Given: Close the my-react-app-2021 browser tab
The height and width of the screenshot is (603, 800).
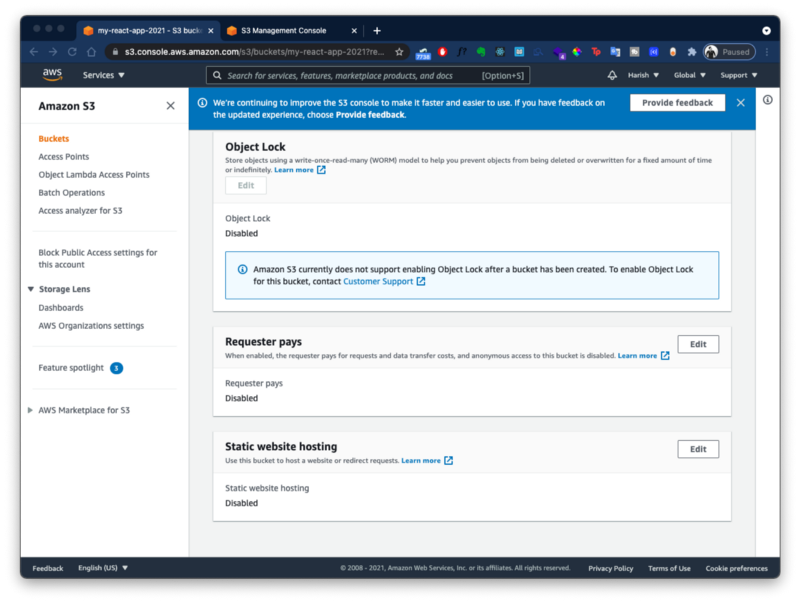Looking at the screenshot, I should pyautogui.click(x=211, y=31).
